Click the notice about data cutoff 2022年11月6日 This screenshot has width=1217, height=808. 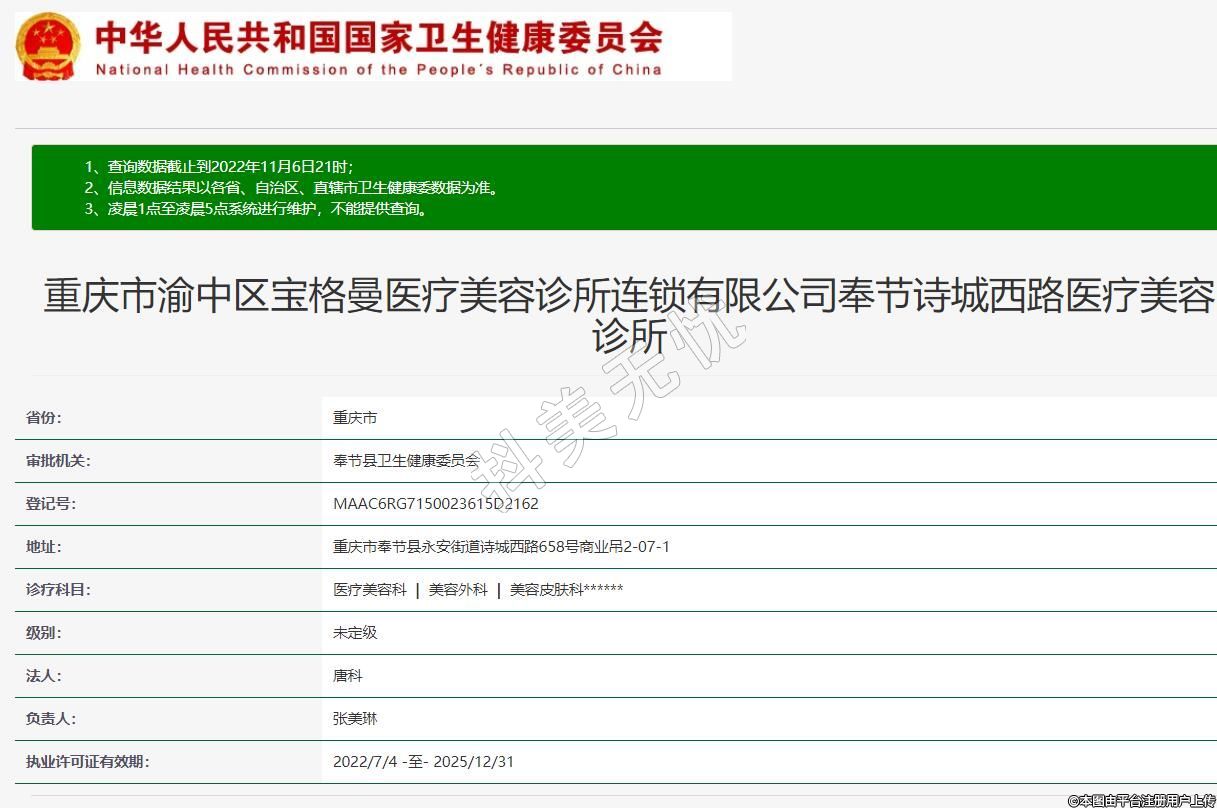point(230,166)
